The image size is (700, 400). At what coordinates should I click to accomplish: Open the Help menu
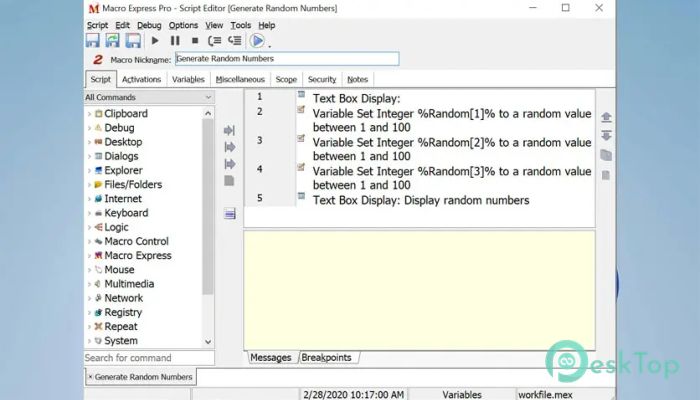pyautogui.click(x=267, y=25)
